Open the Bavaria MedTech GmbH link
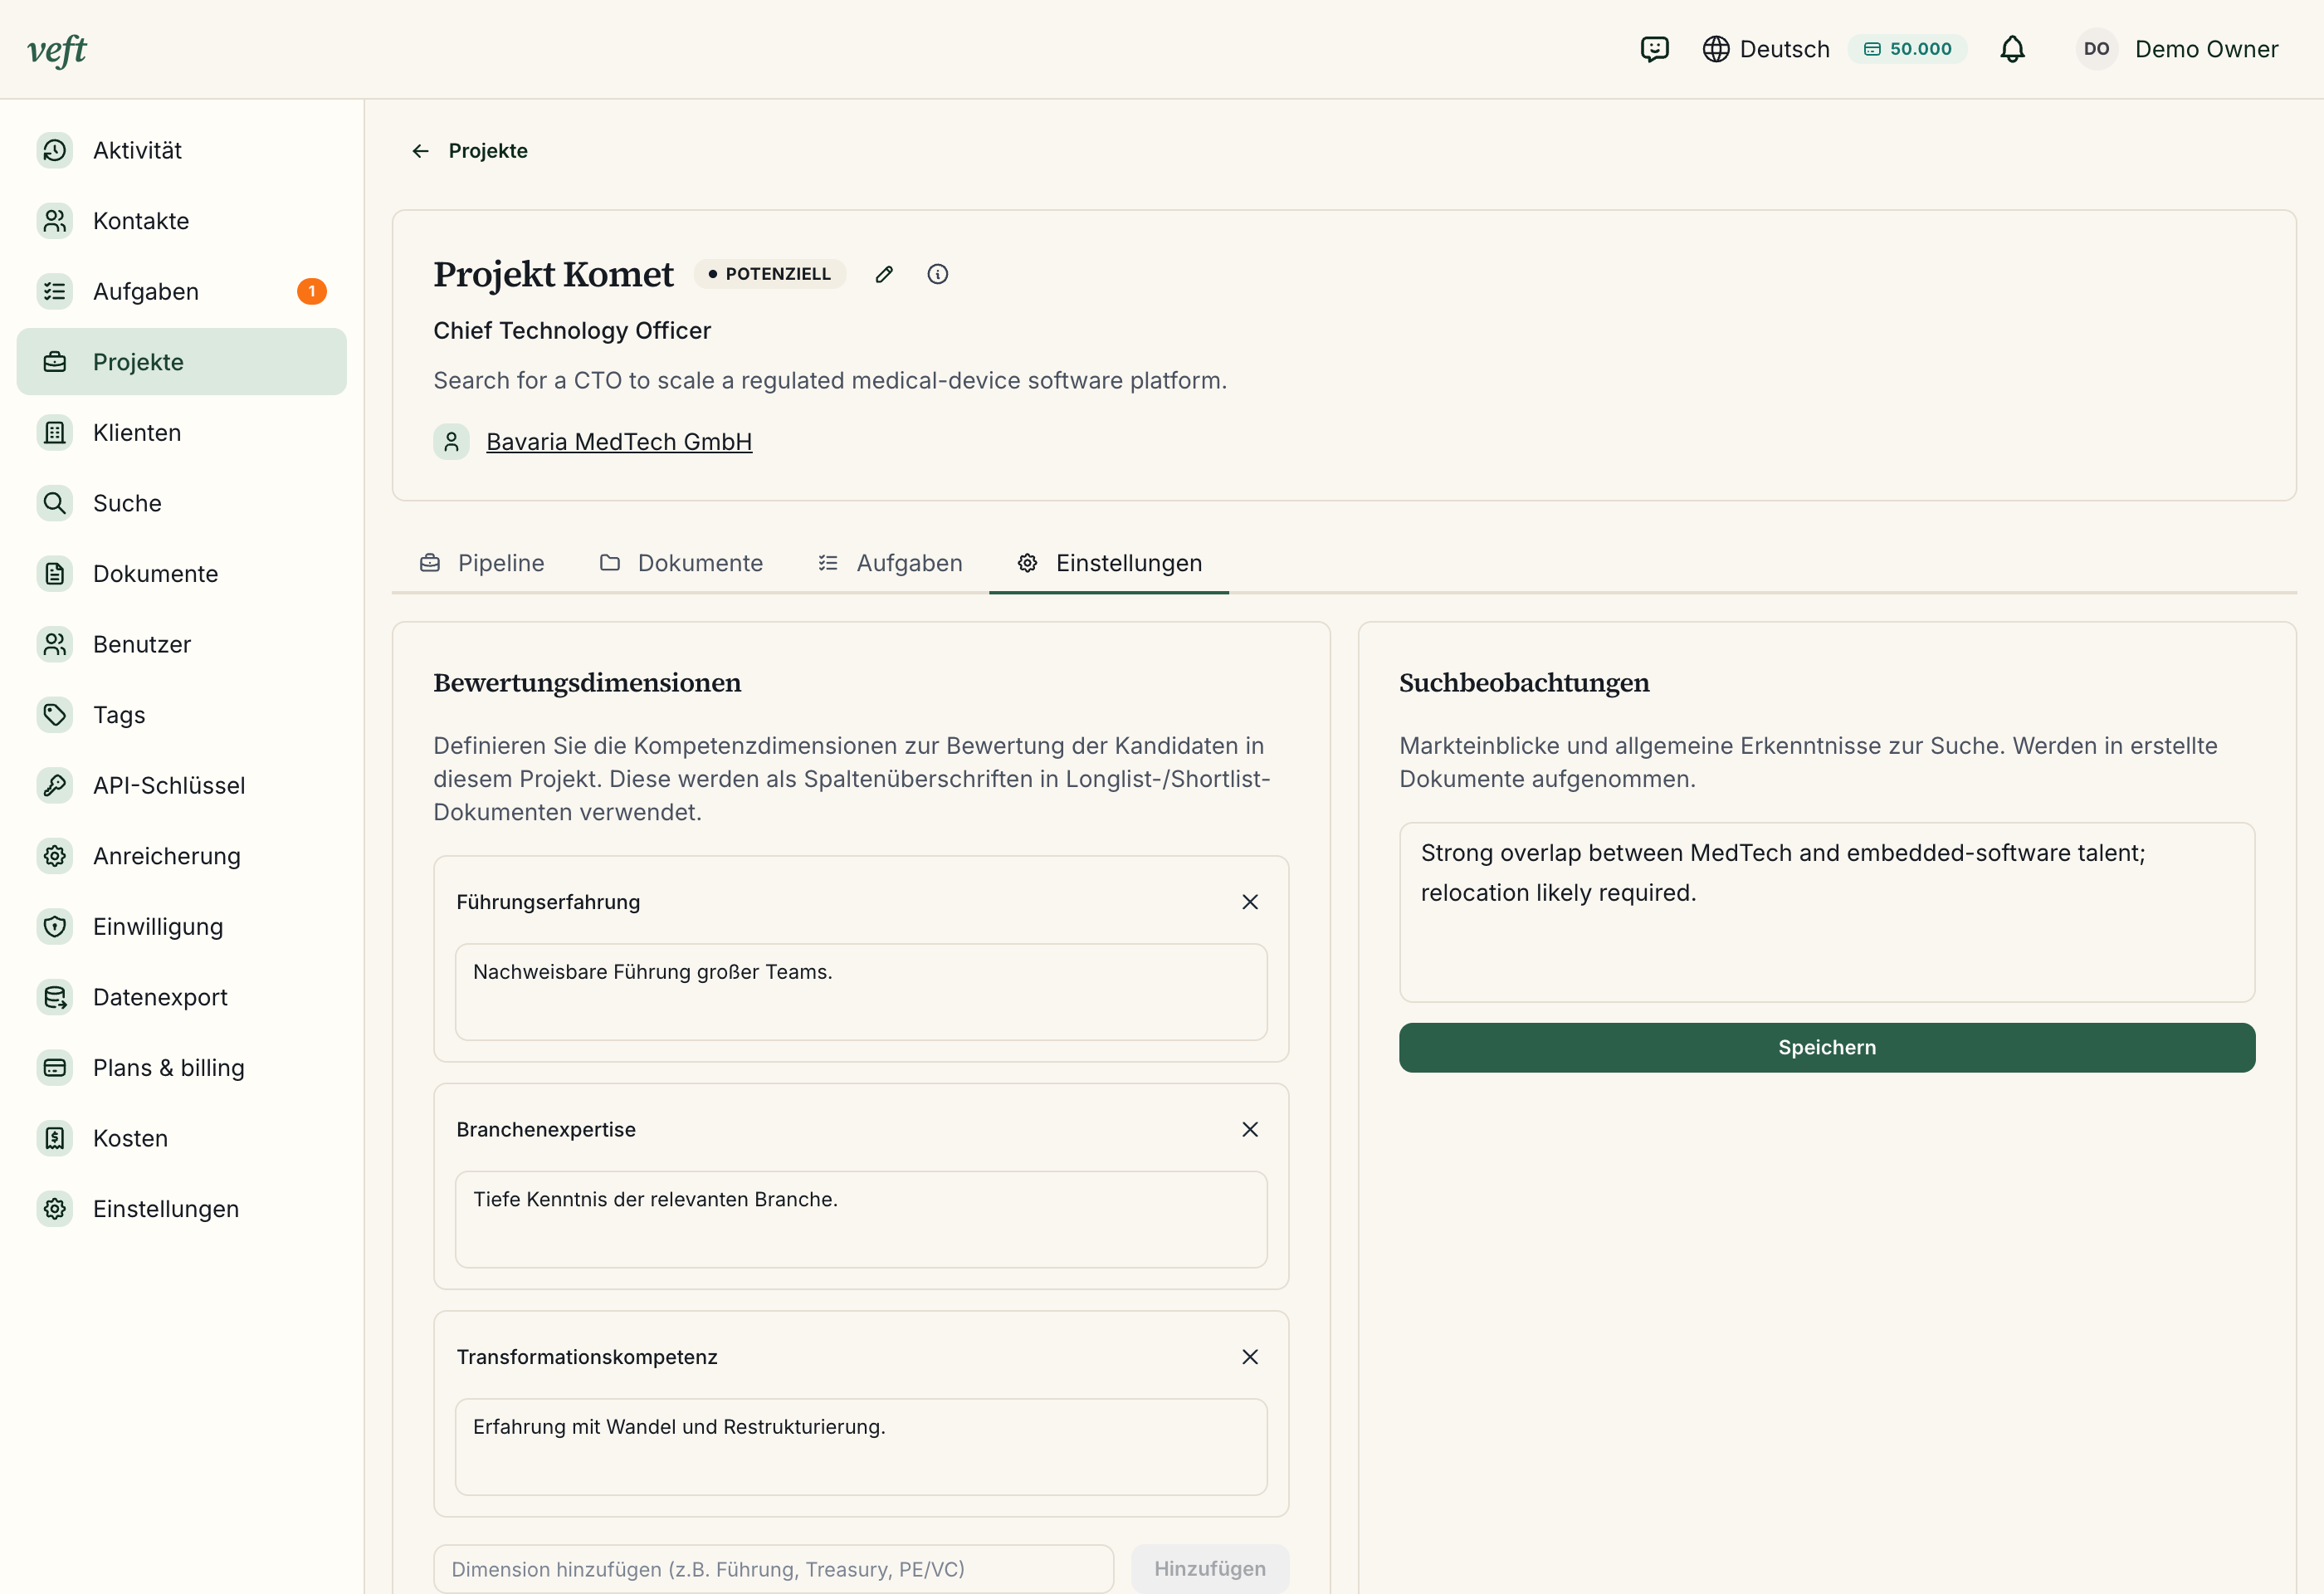The image size is (2324, 1594). click(x=619, y=441)
